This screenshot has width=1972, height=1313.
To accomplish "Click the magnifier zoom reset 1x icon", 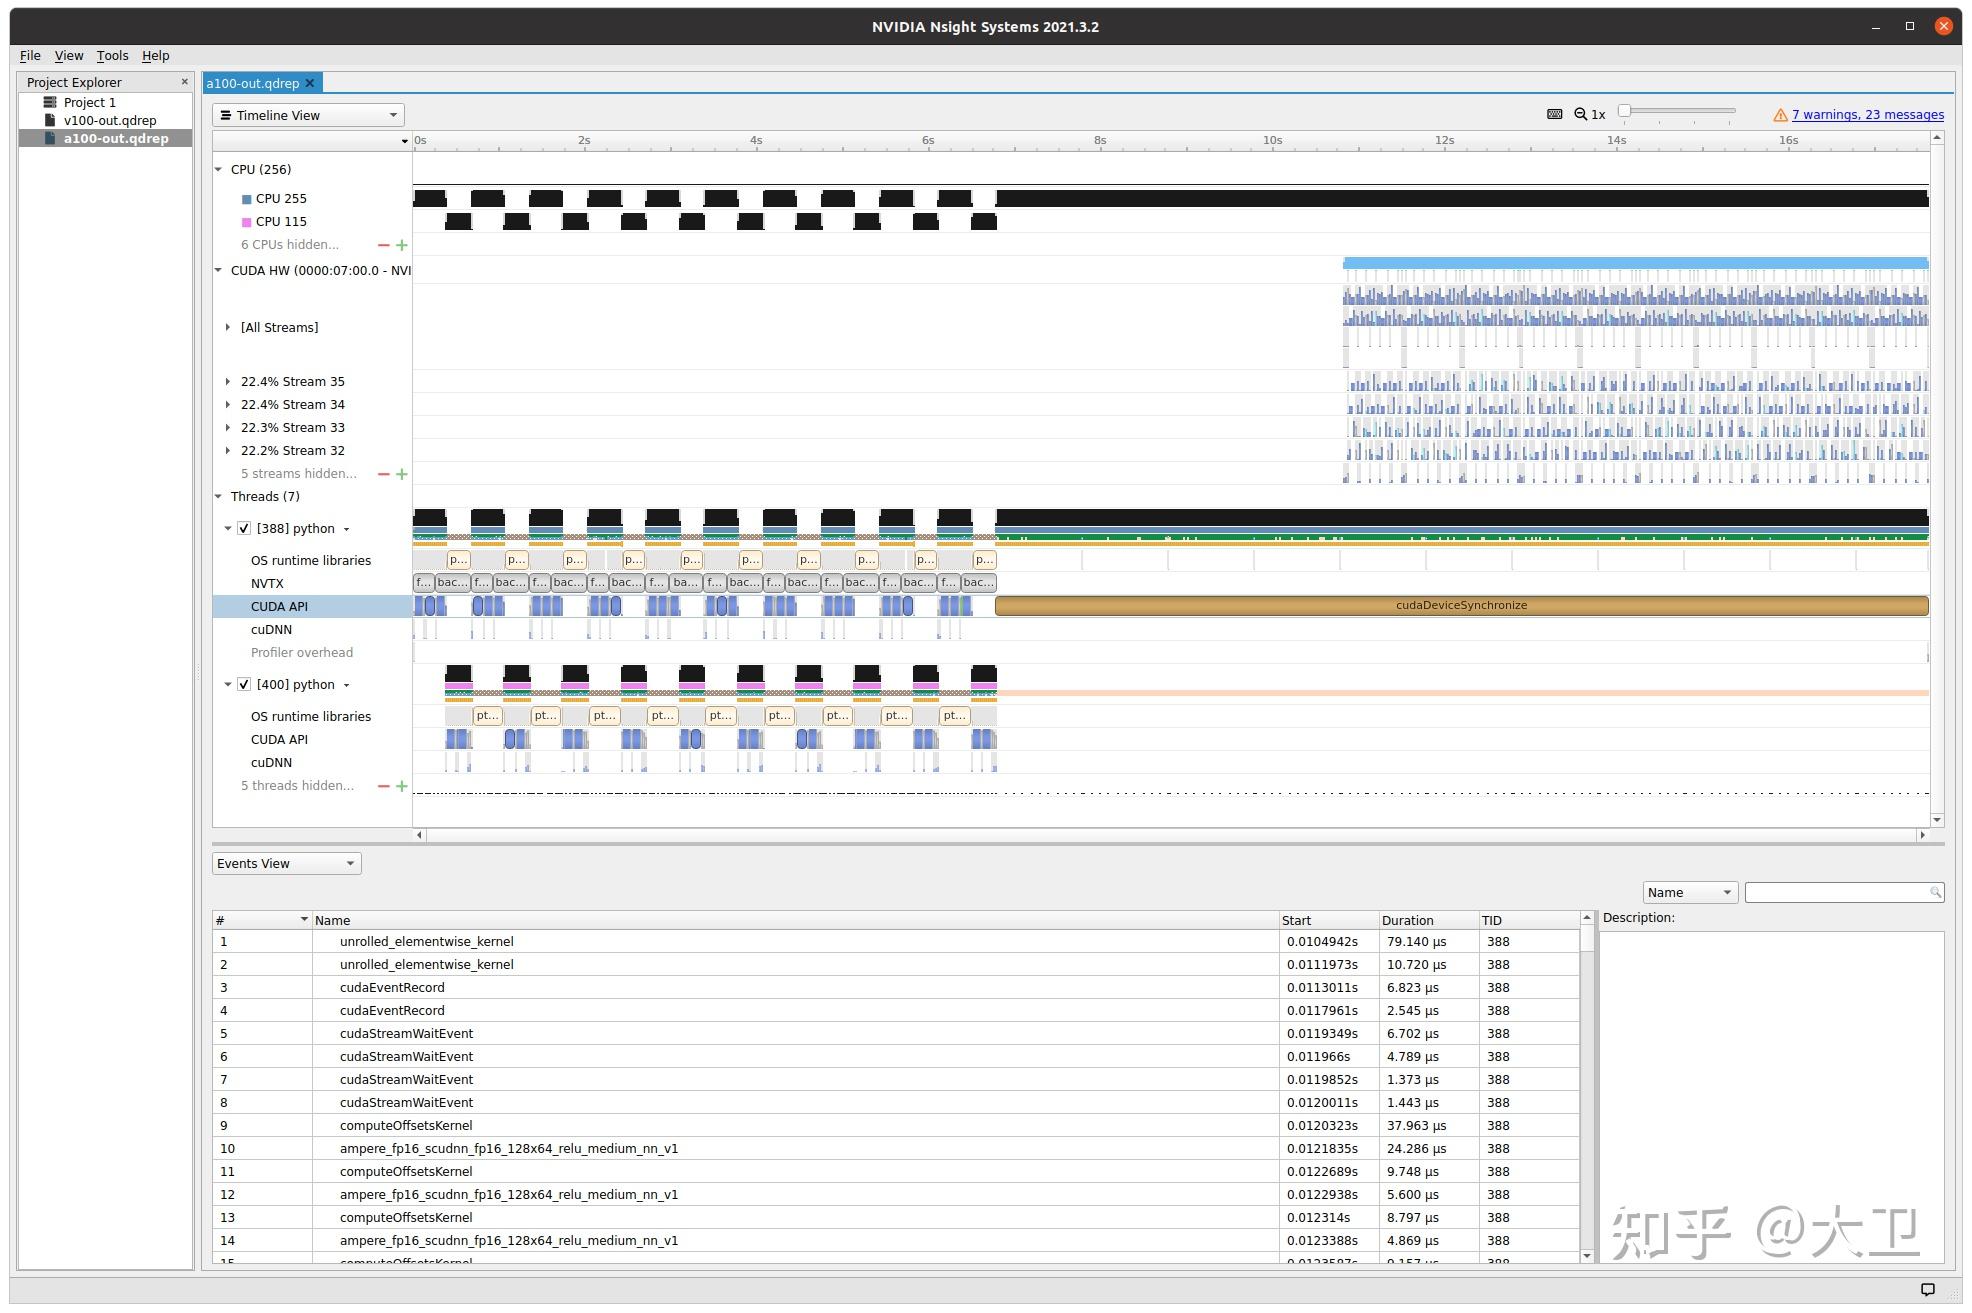I will (x=1581, y=114).
